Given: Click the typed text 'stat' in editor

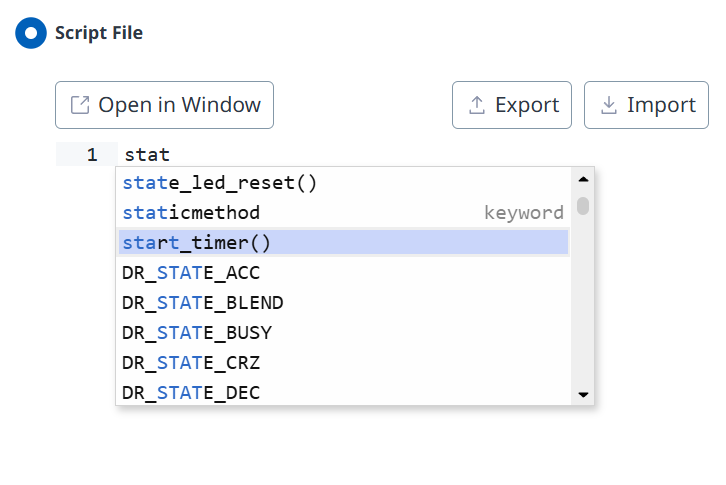Looking at the screenshot, I should pos(147,155).
